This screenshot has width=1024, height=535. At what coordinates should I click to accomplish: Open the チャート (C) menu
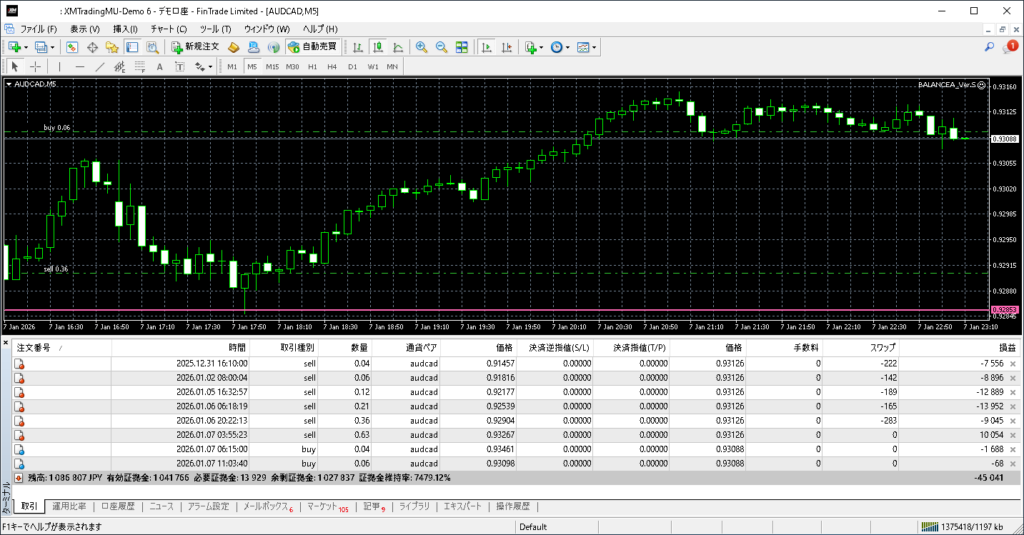168,29
